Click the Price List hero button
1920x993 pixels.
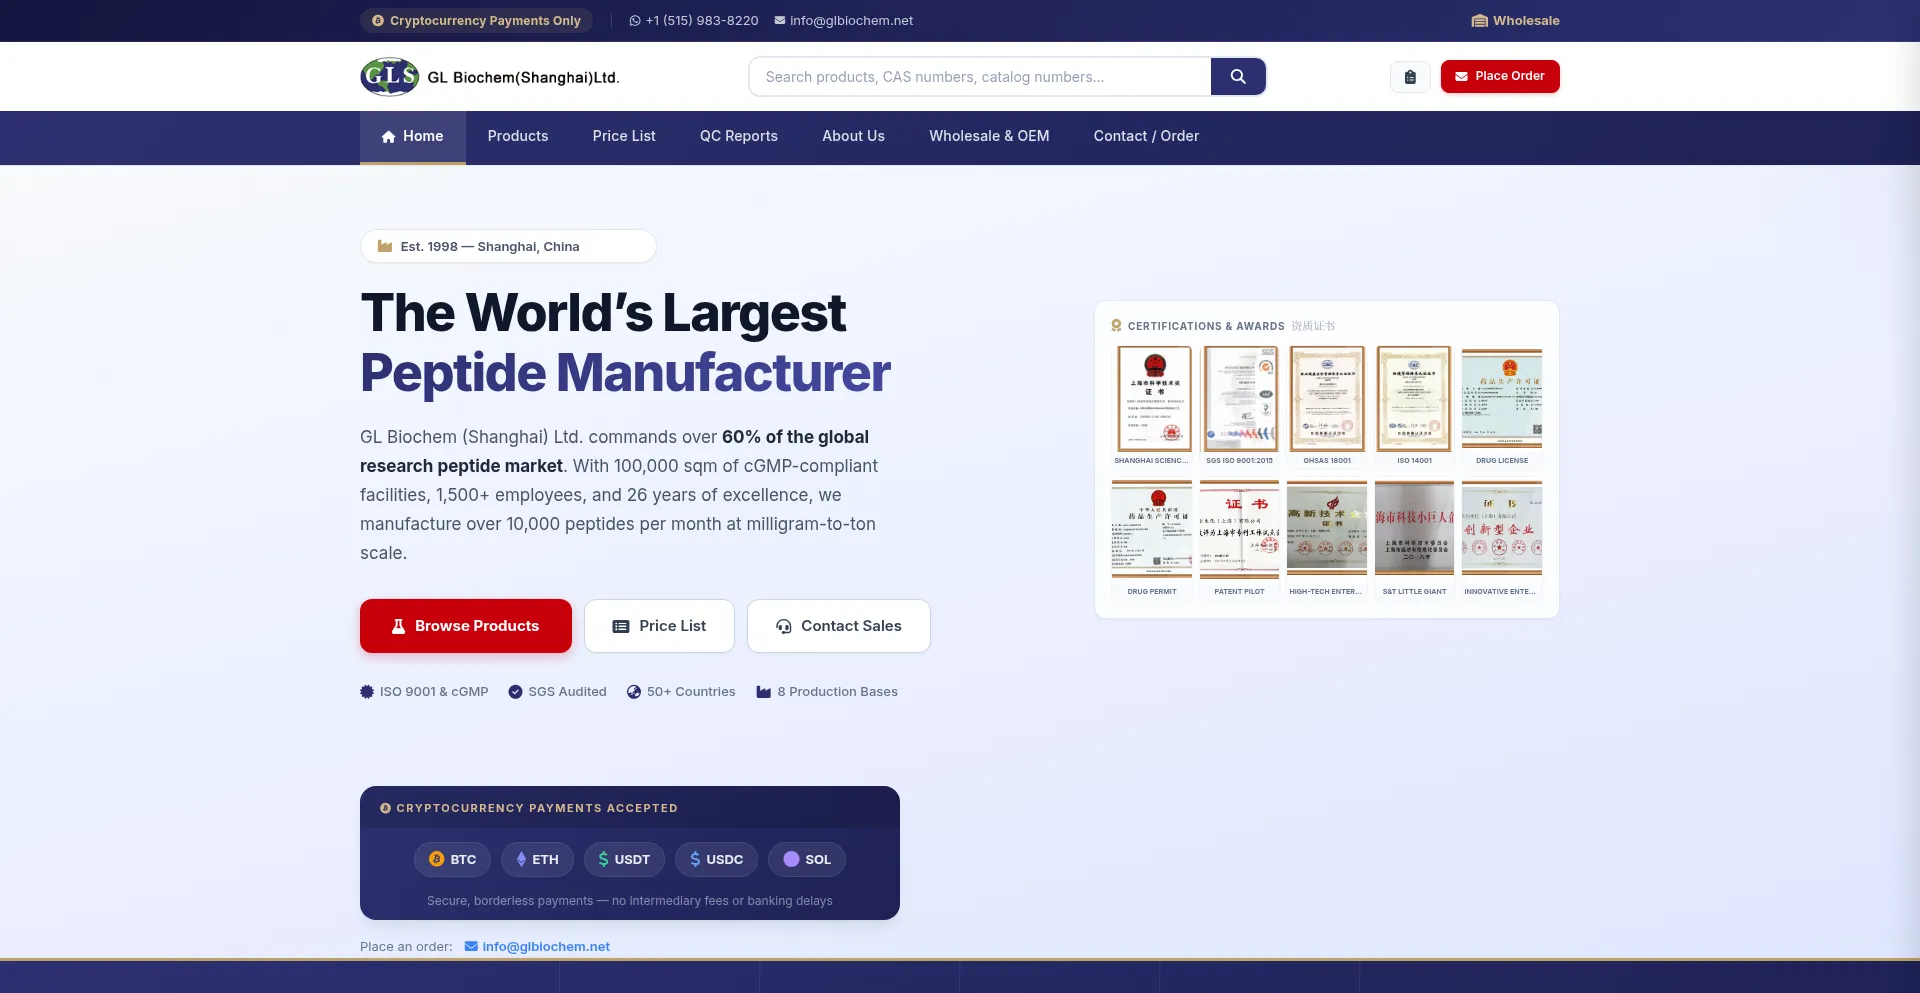(659, 626)
